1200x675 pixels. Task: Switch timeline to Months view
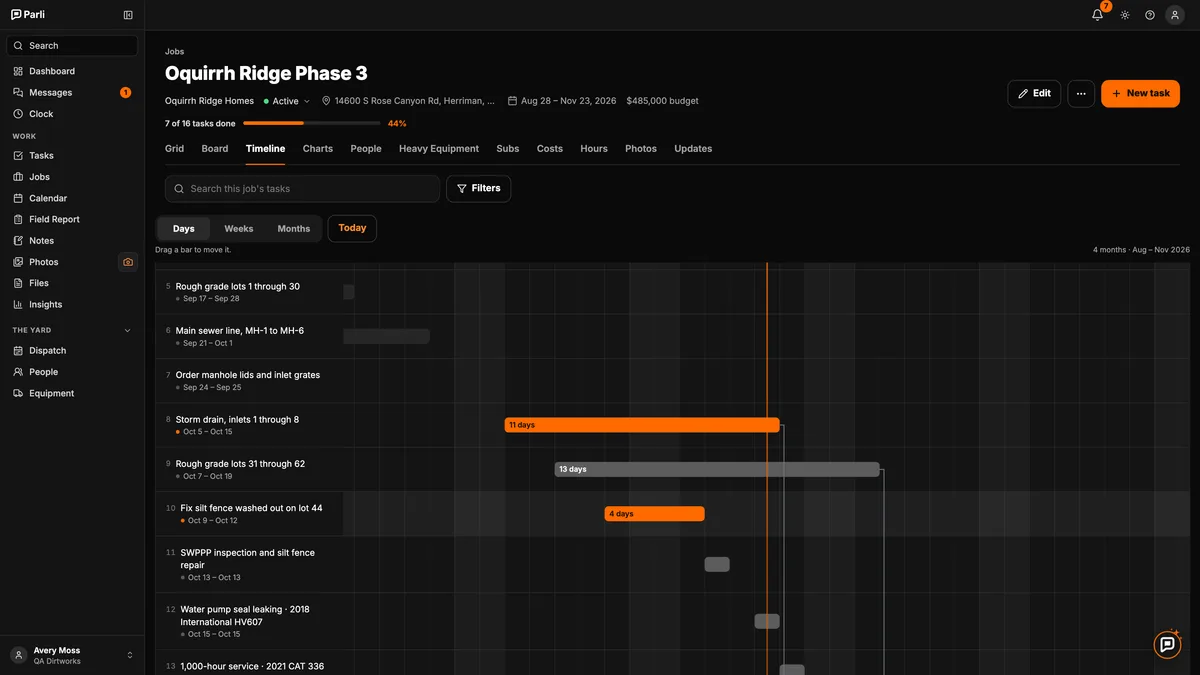tap(294, 229)
